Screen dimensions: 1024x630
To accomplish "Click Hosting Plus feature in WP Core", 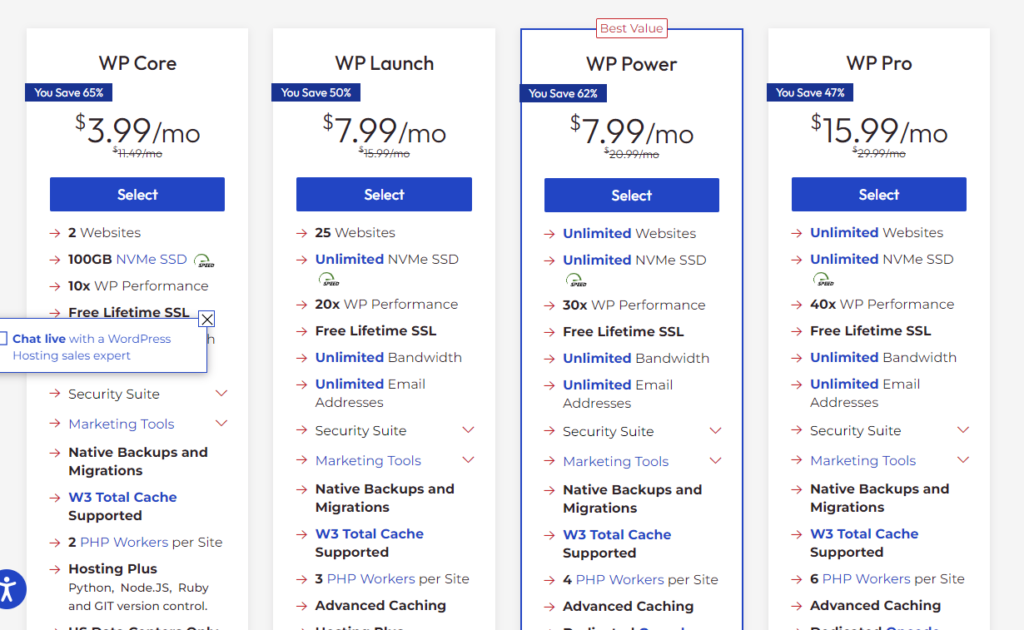I will point(113,569).
